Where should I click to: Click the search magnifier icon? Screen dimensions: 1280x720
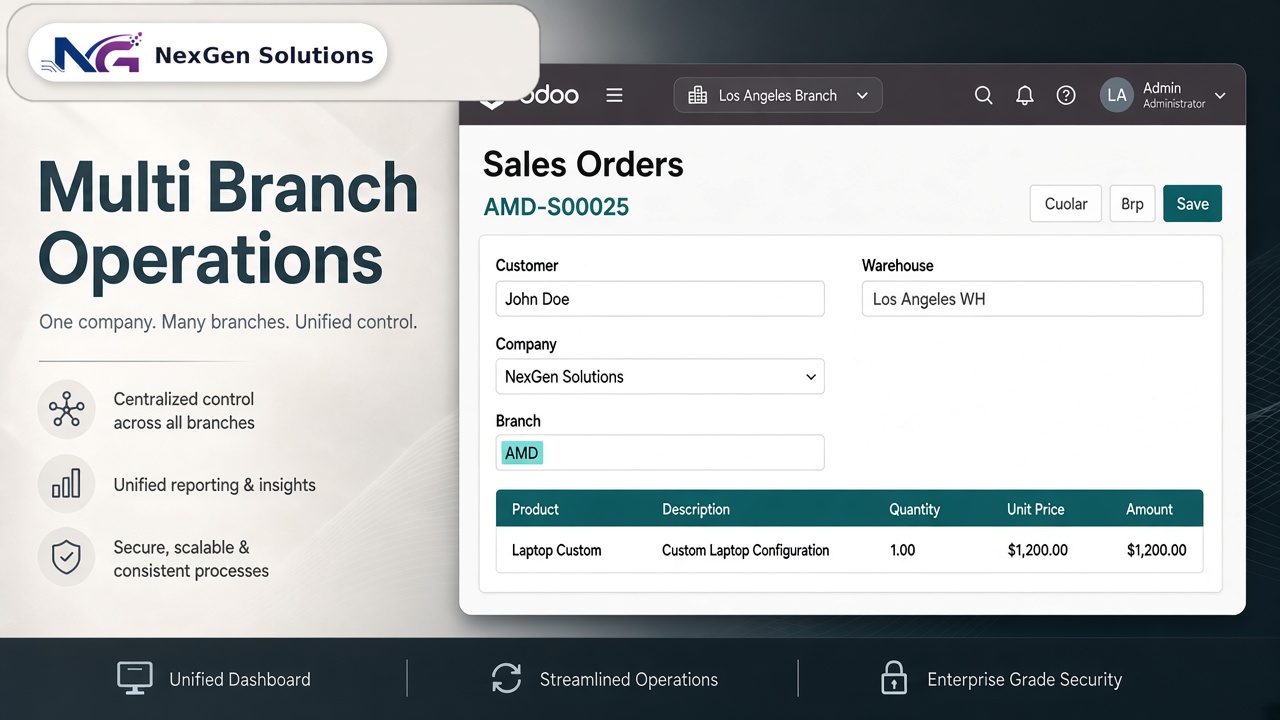[x=983, y=95]
